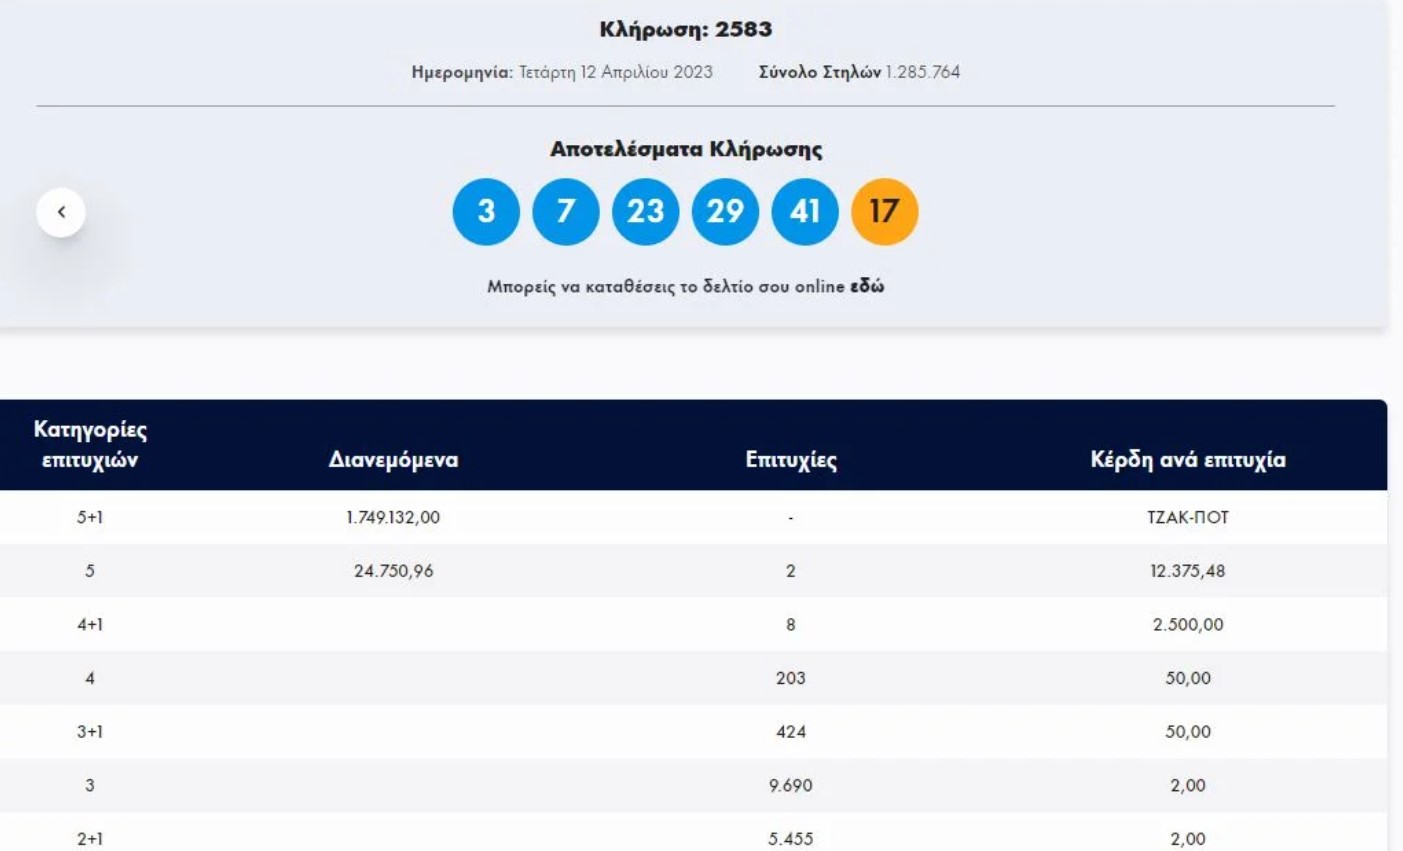Click the draw date 'Τετάρτη 12 Απριλίου 2023'
Screen dimensions: 1403x851
tap(615, 72)
